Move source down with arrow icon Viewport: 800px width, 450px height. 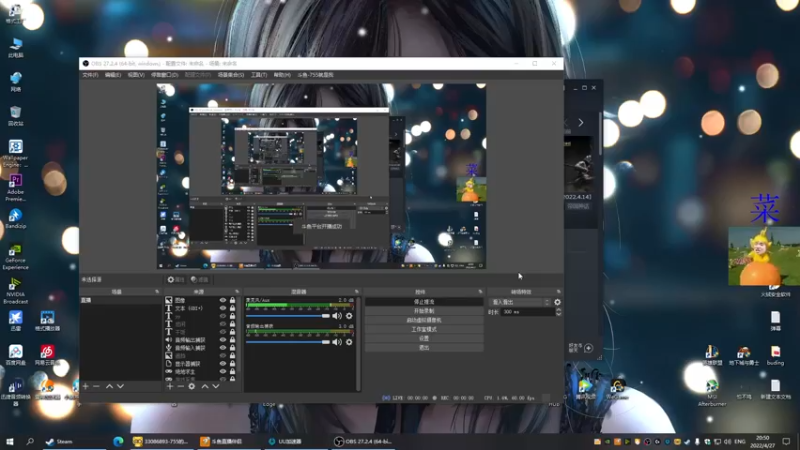pos(216,386)
